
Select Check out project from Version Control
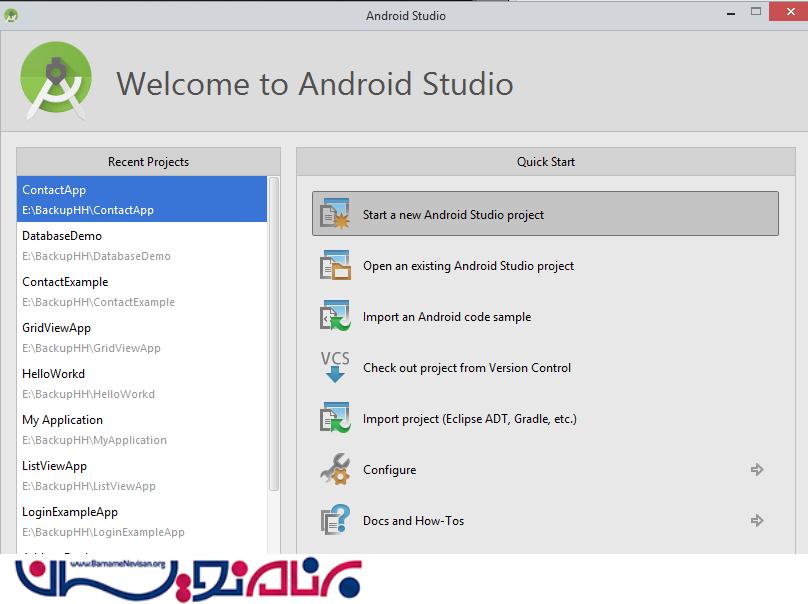click(x=466, y=368)
